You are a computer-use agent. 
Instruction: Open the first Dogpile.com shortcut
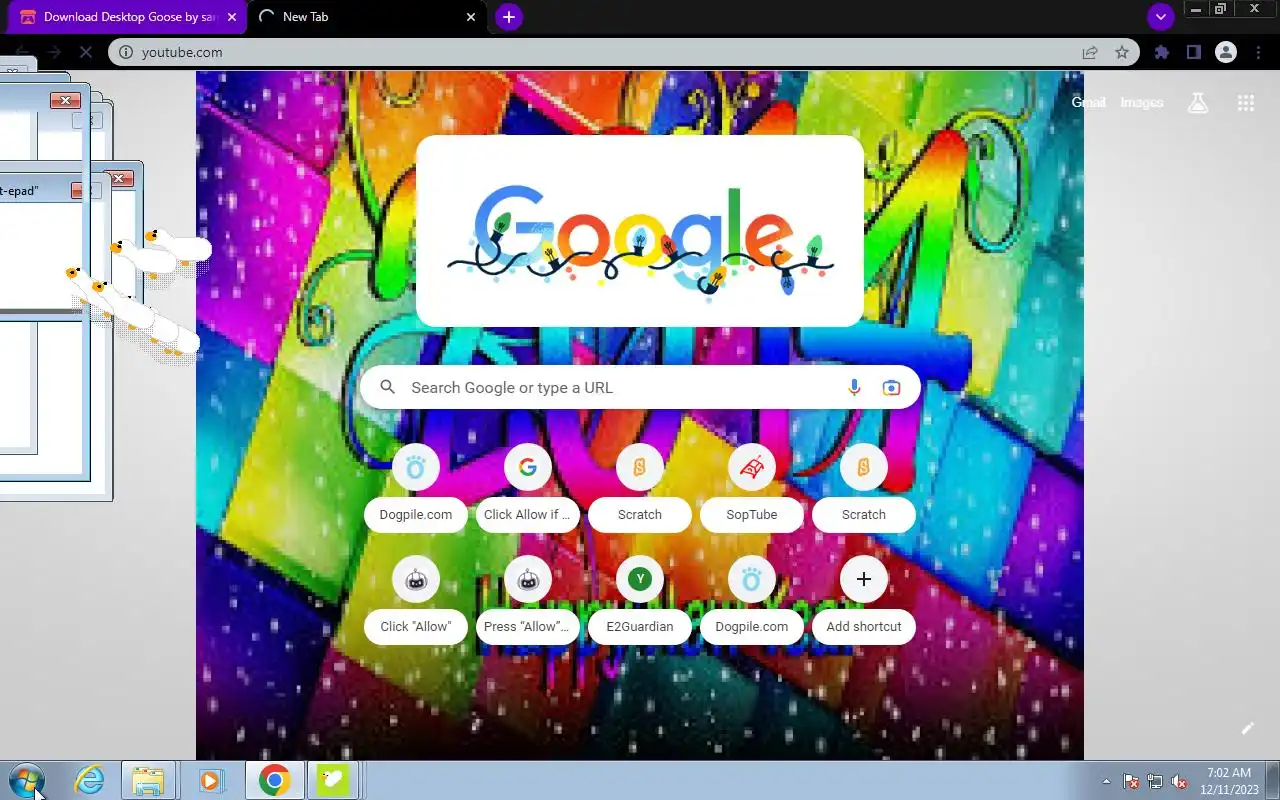click(416, 490)
